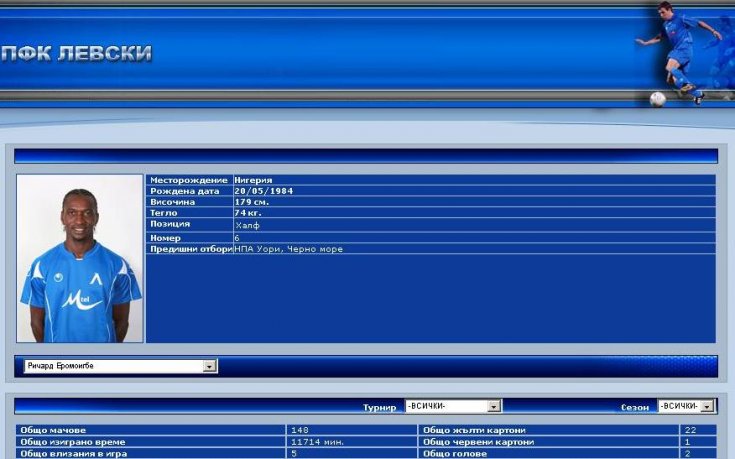Click the played time value 11714 мин.
The width and height of the screenshot is (735, 459).
click(317, 442)
